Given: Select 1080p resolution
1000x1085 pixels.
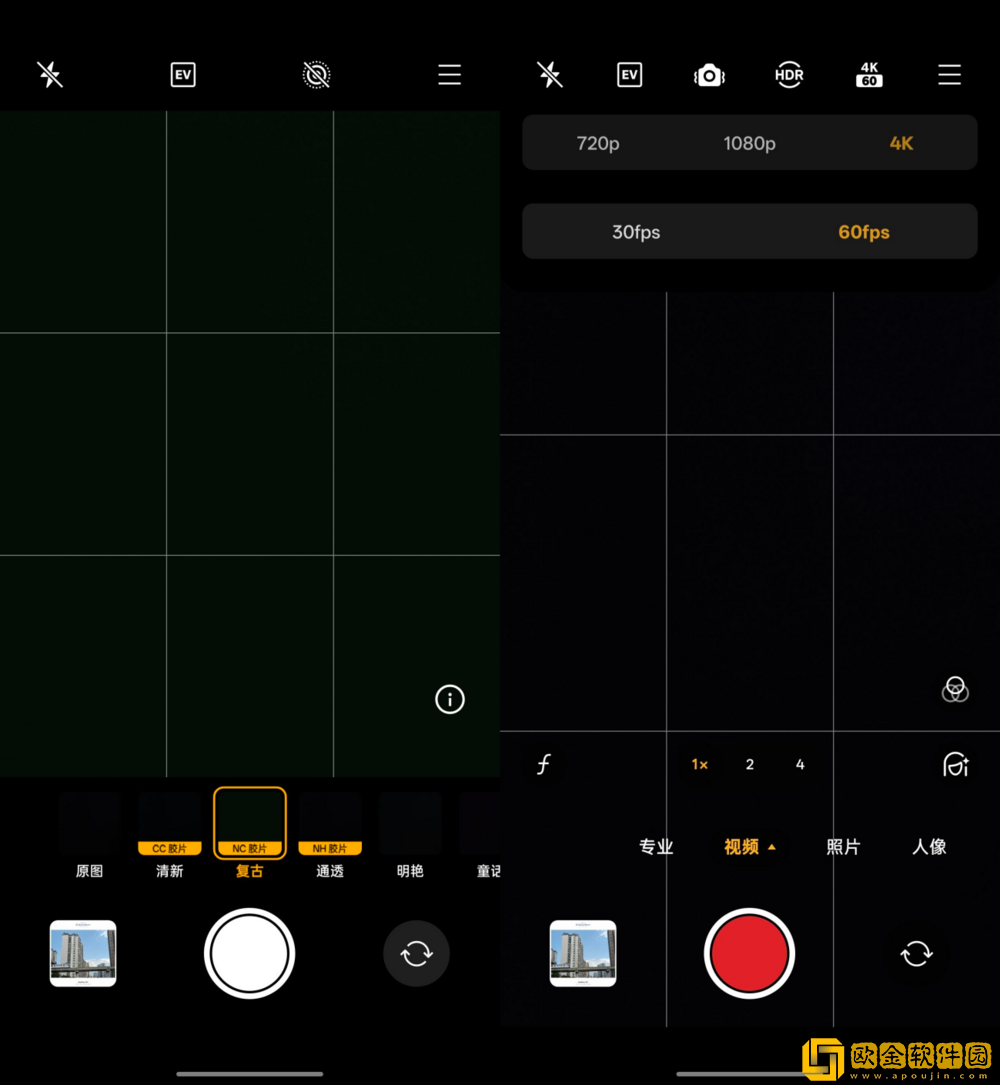Looking at the screenshot, I should 749,143.
